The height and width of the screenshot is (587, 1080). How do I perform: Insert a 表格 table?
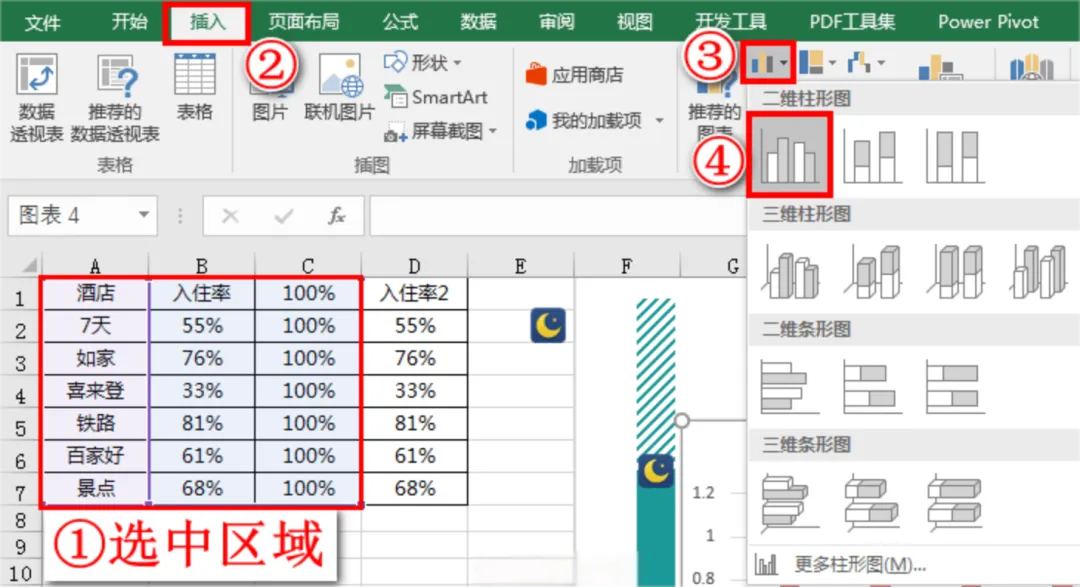[194, 86]
